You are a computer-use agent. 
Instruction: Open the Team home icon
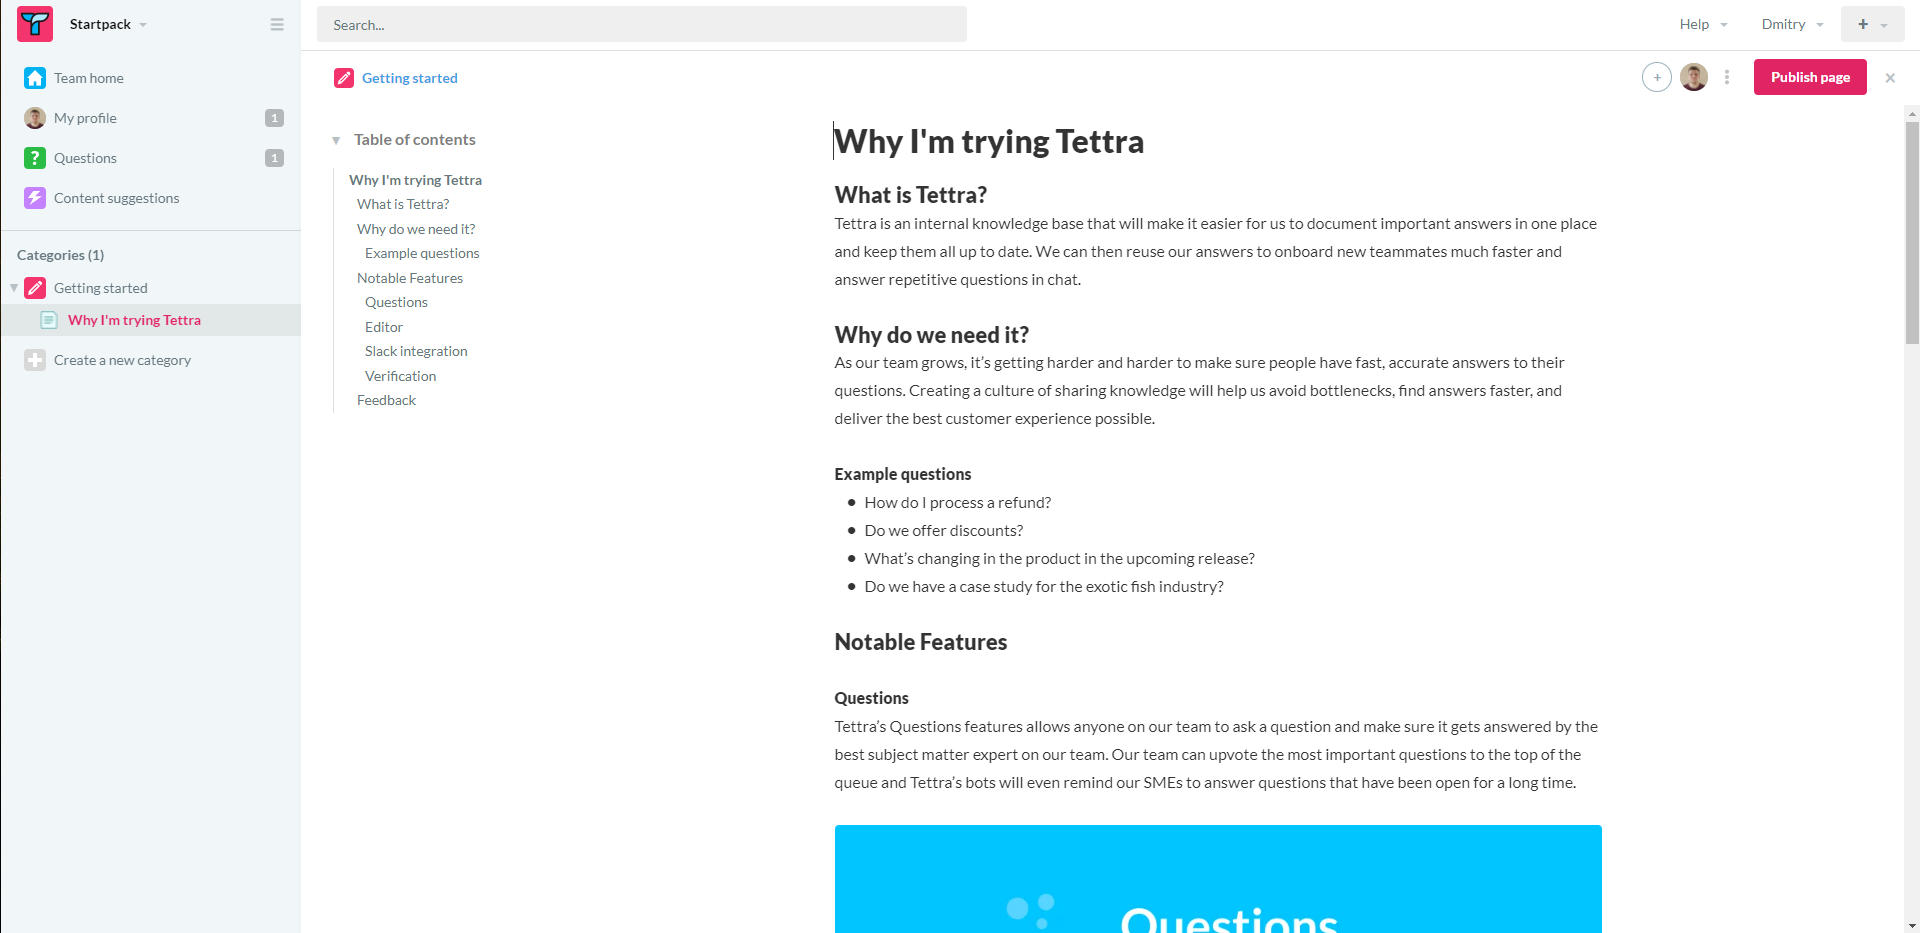pos(35,78)
